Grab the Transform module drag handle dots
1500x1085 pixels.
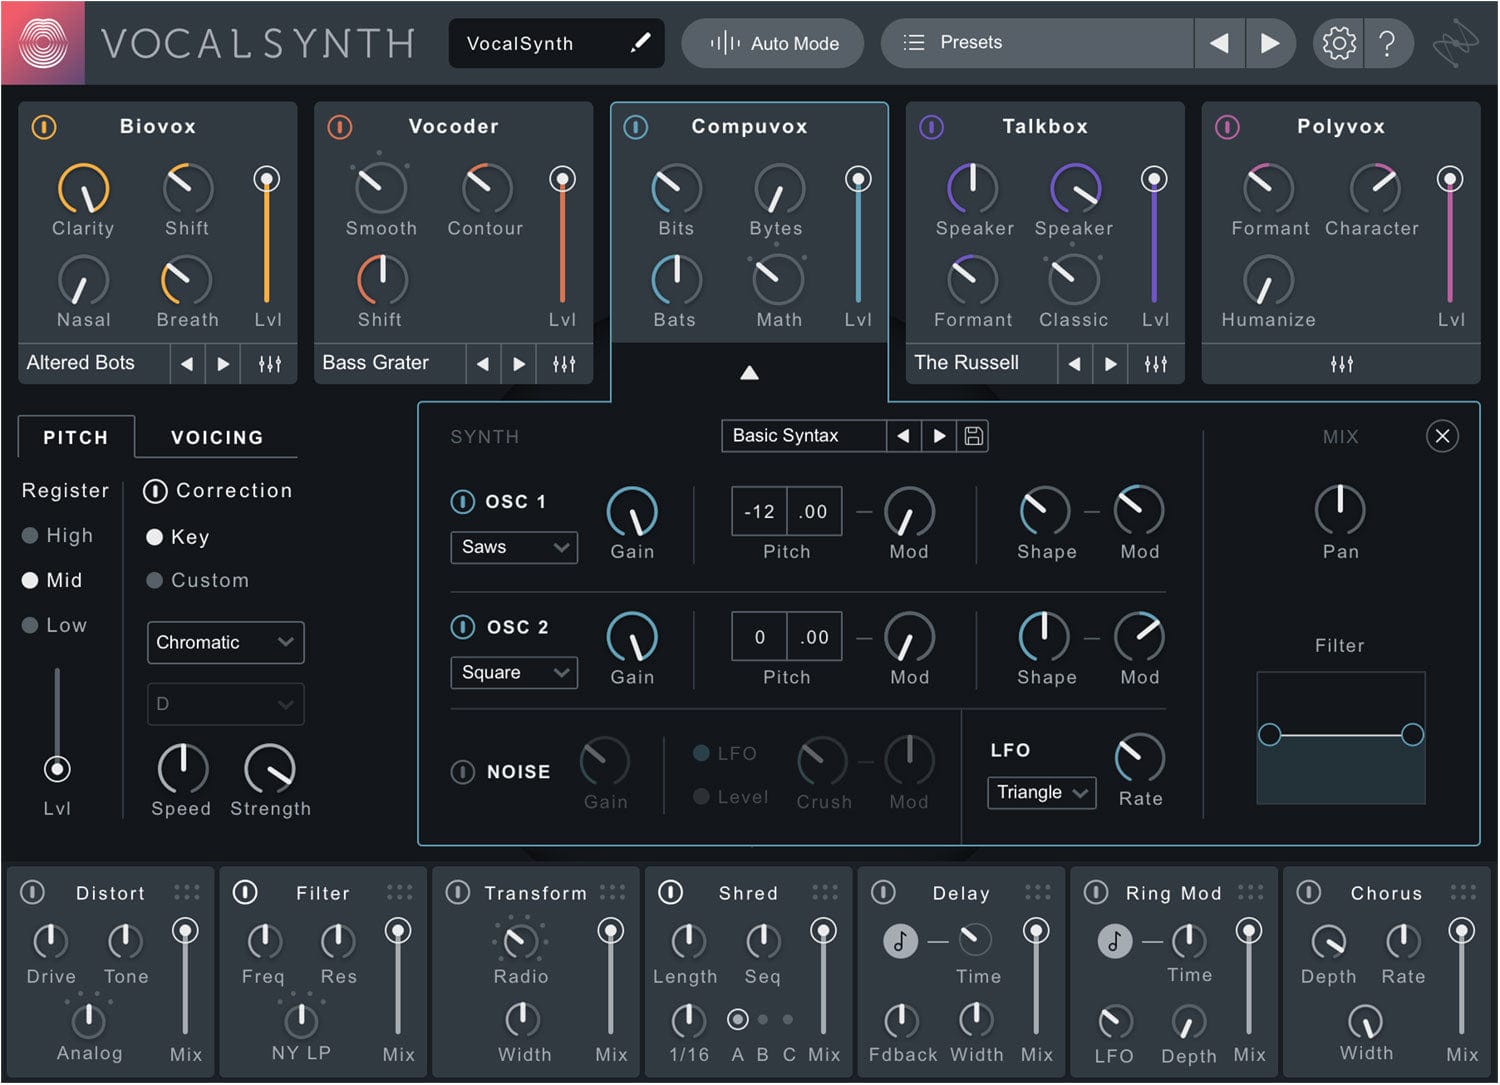tap(612, 891)
